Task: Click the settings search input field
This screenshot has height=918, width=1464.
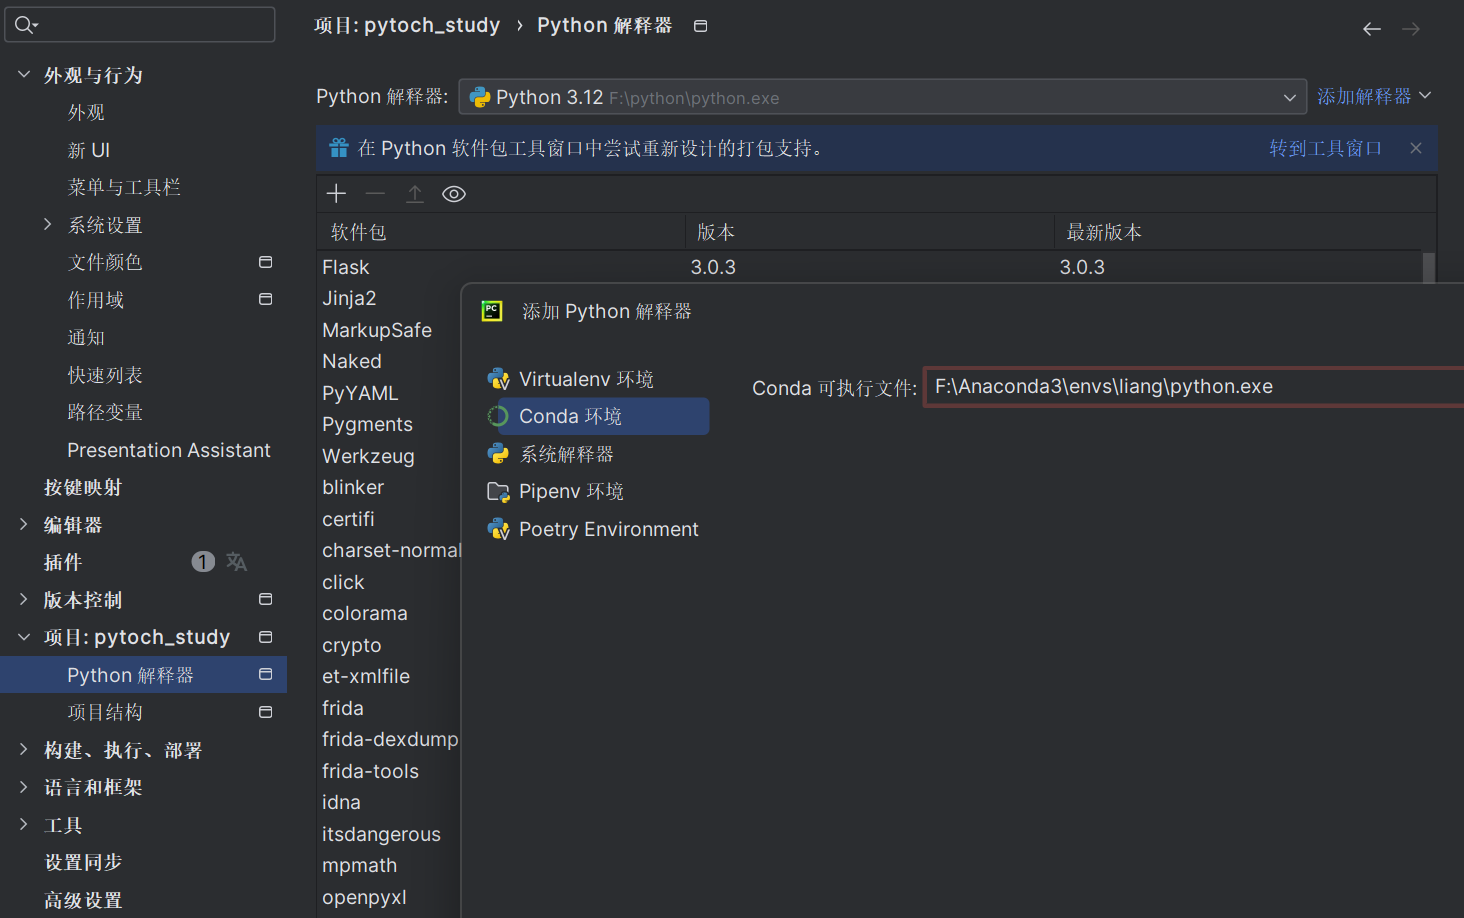Action: pyautogui.click(x=140, y=24)
